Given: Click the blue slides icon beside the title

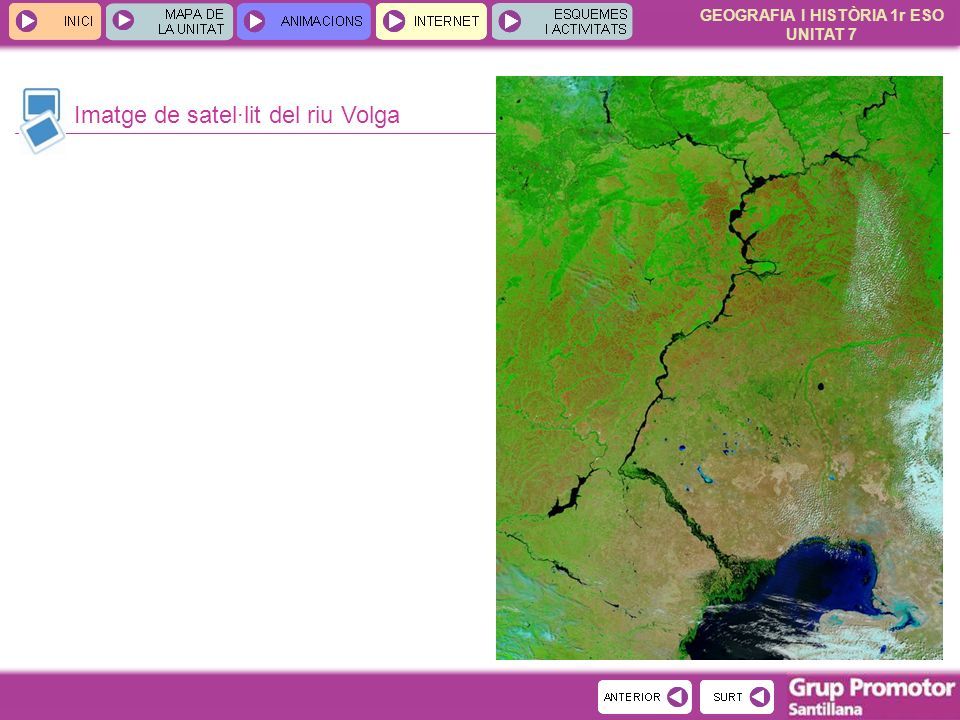Looking at the screenshot, I should pos(42,120).
